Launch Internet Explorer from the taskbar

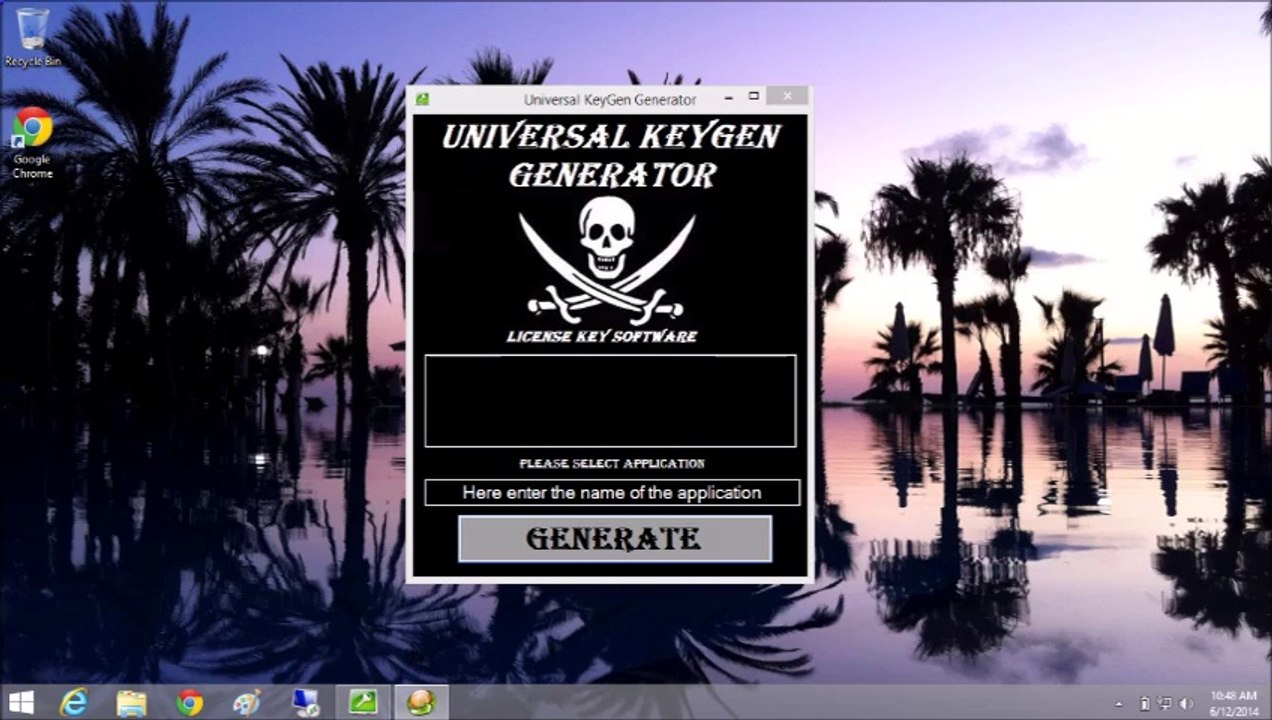coord(74,702)
